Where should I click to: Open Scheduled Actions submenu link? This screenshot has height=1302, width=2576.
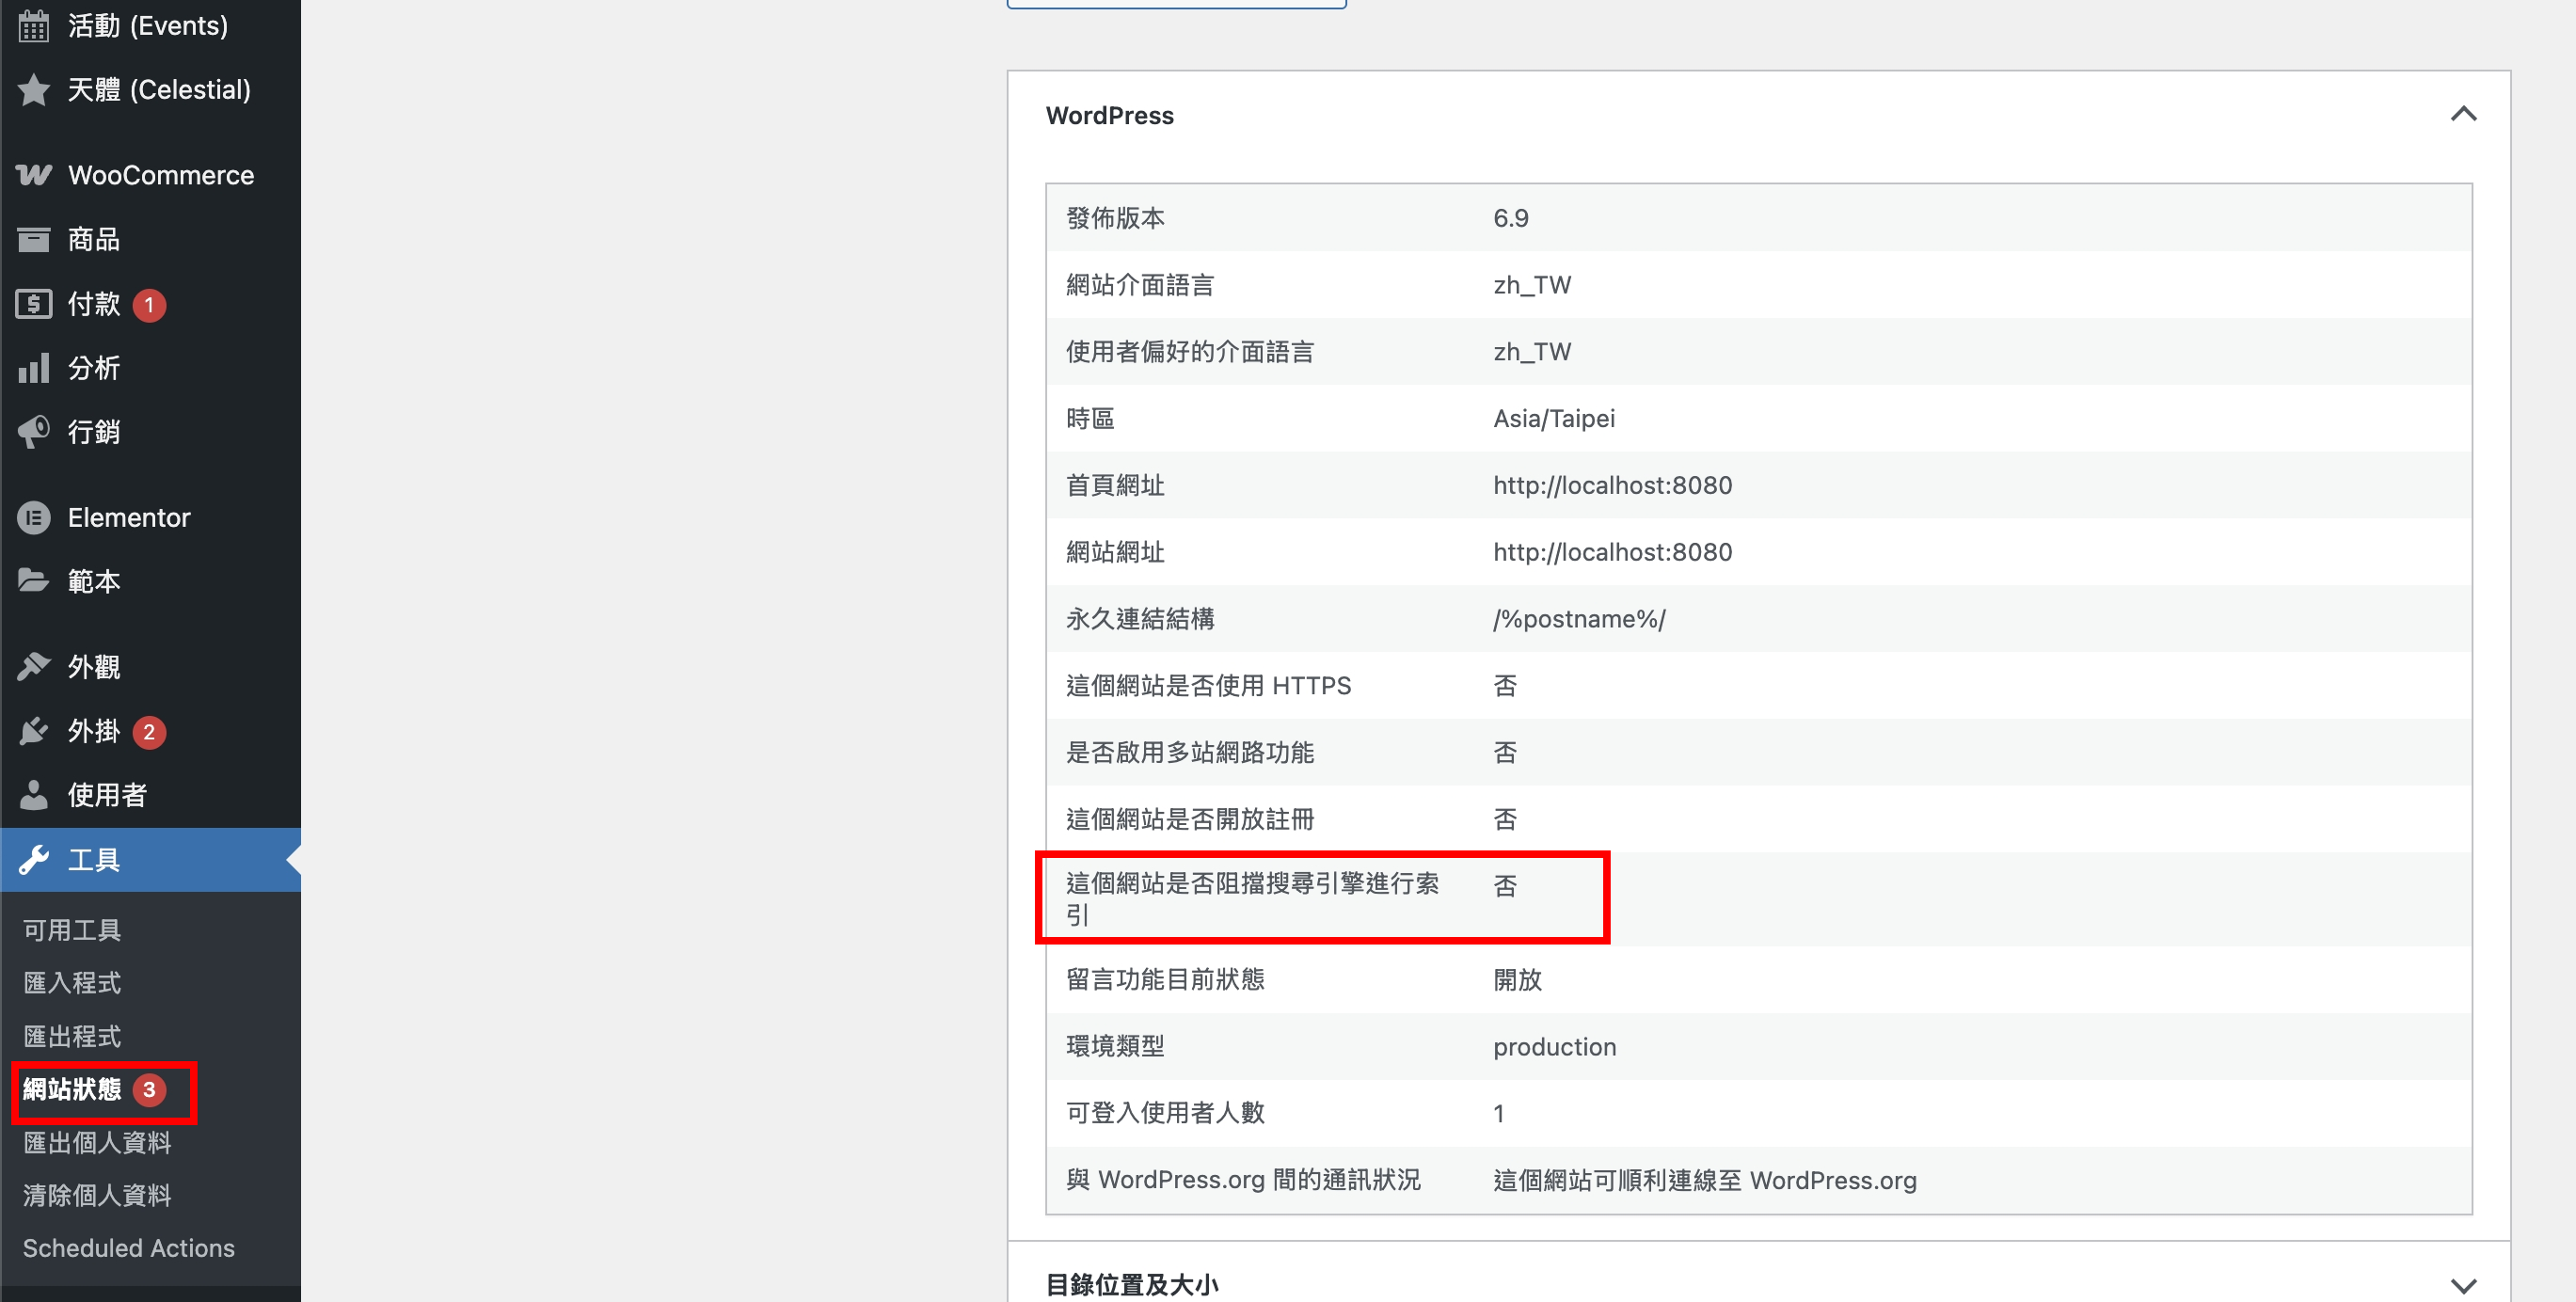[128, 1248]
